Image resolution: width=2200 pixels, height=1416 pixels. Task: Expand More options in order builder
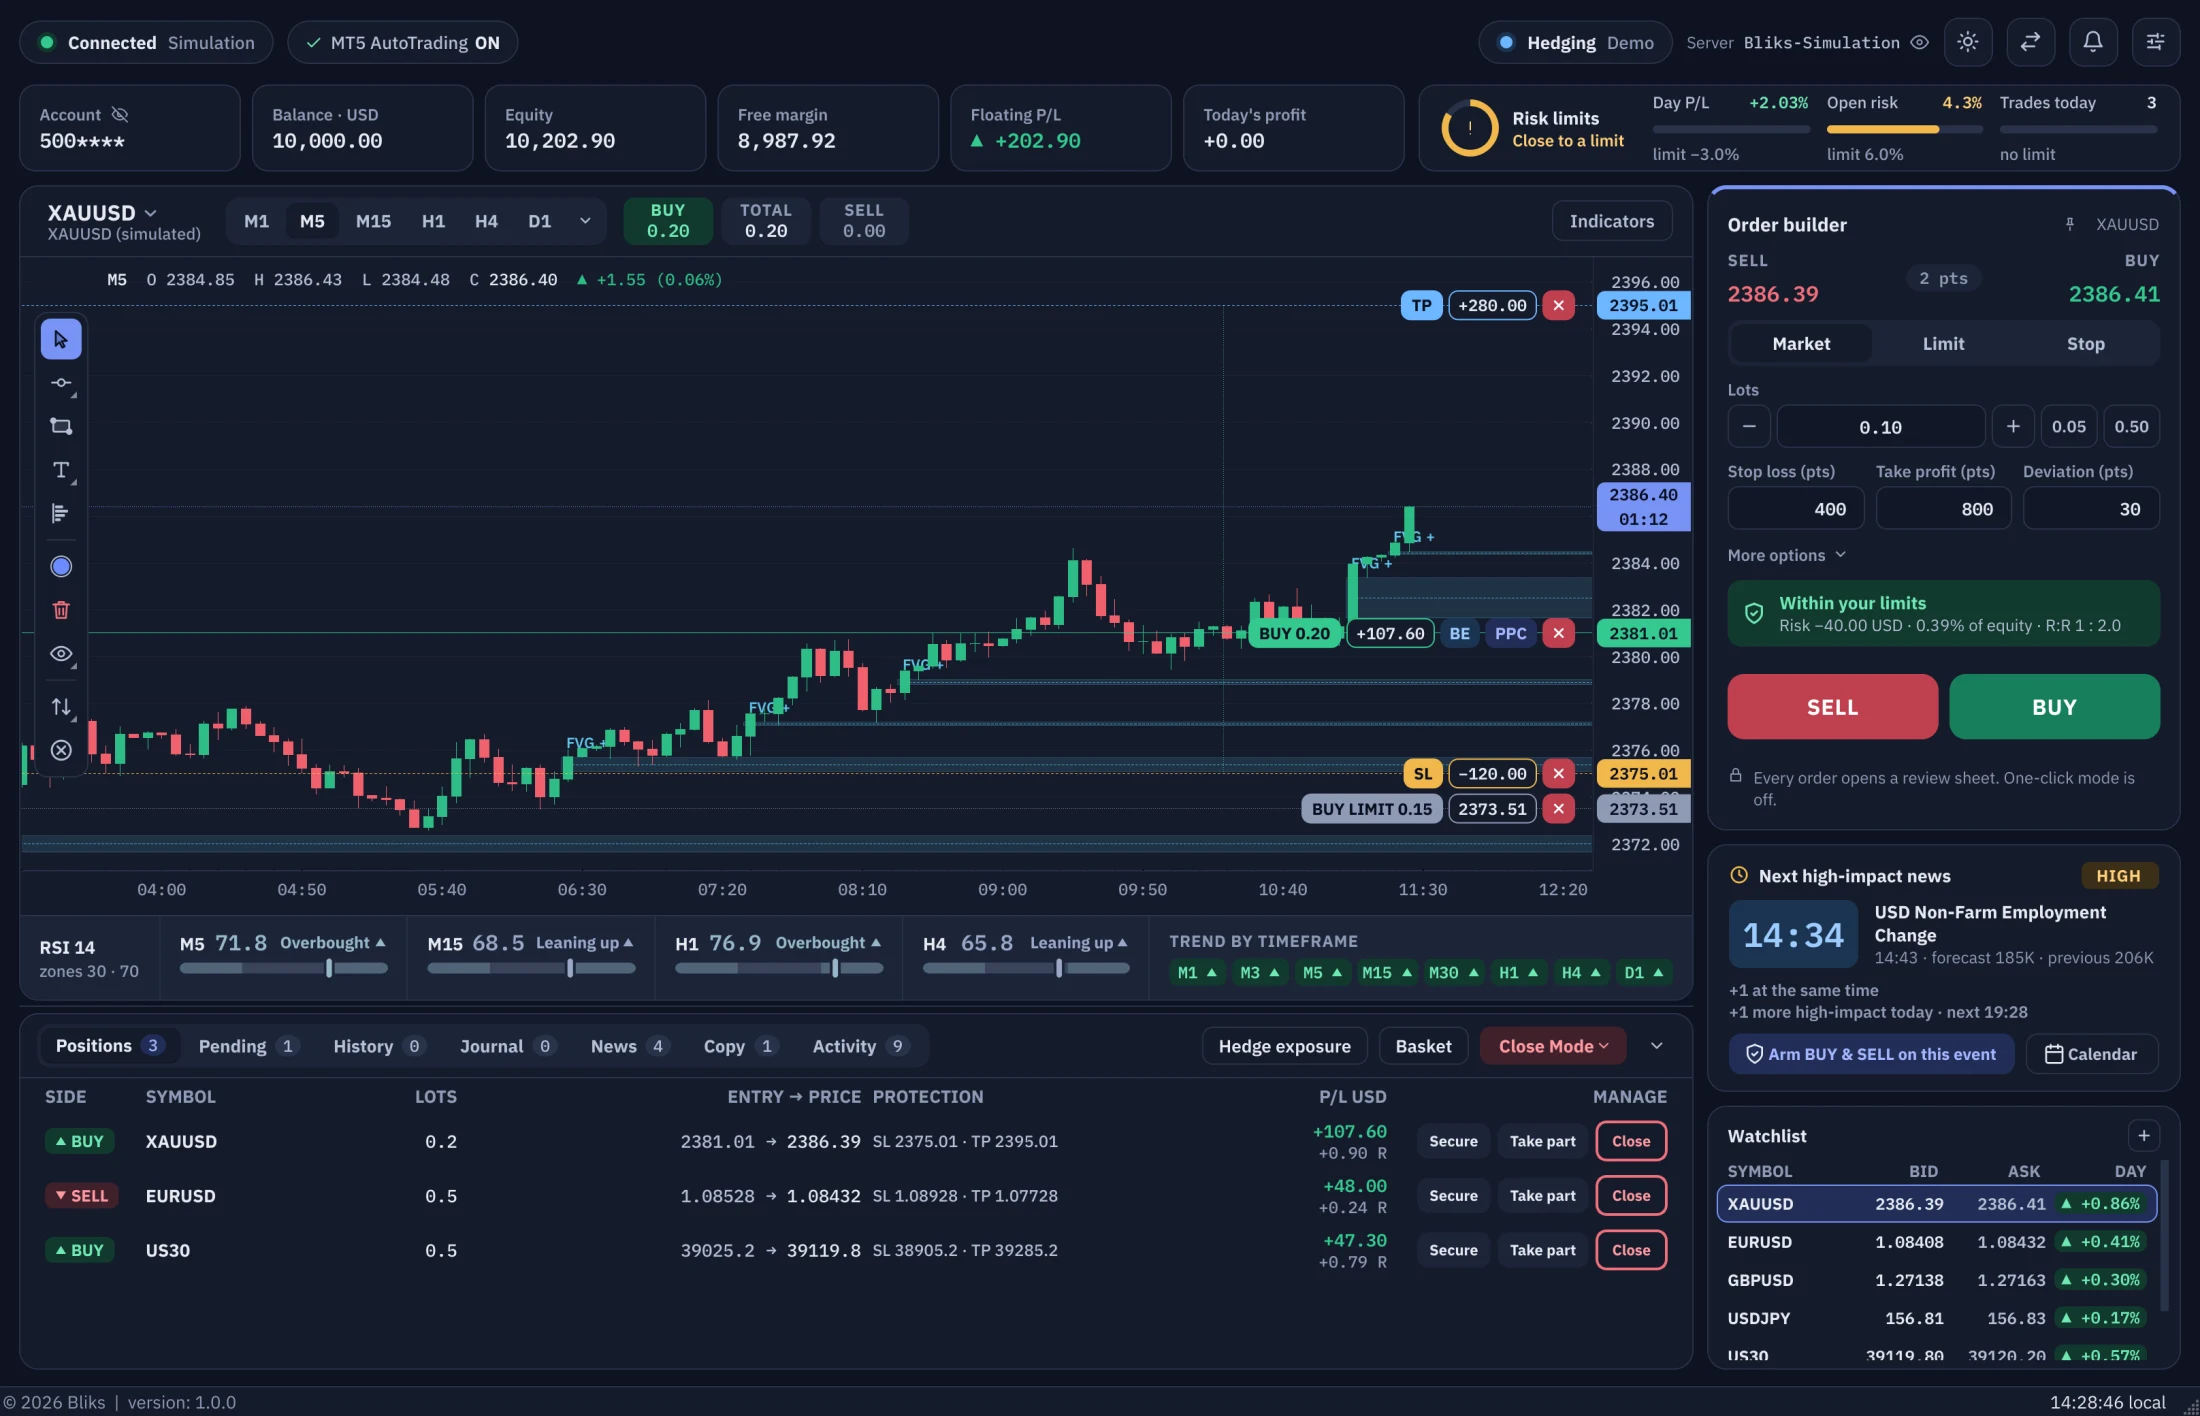(1786, 556)
